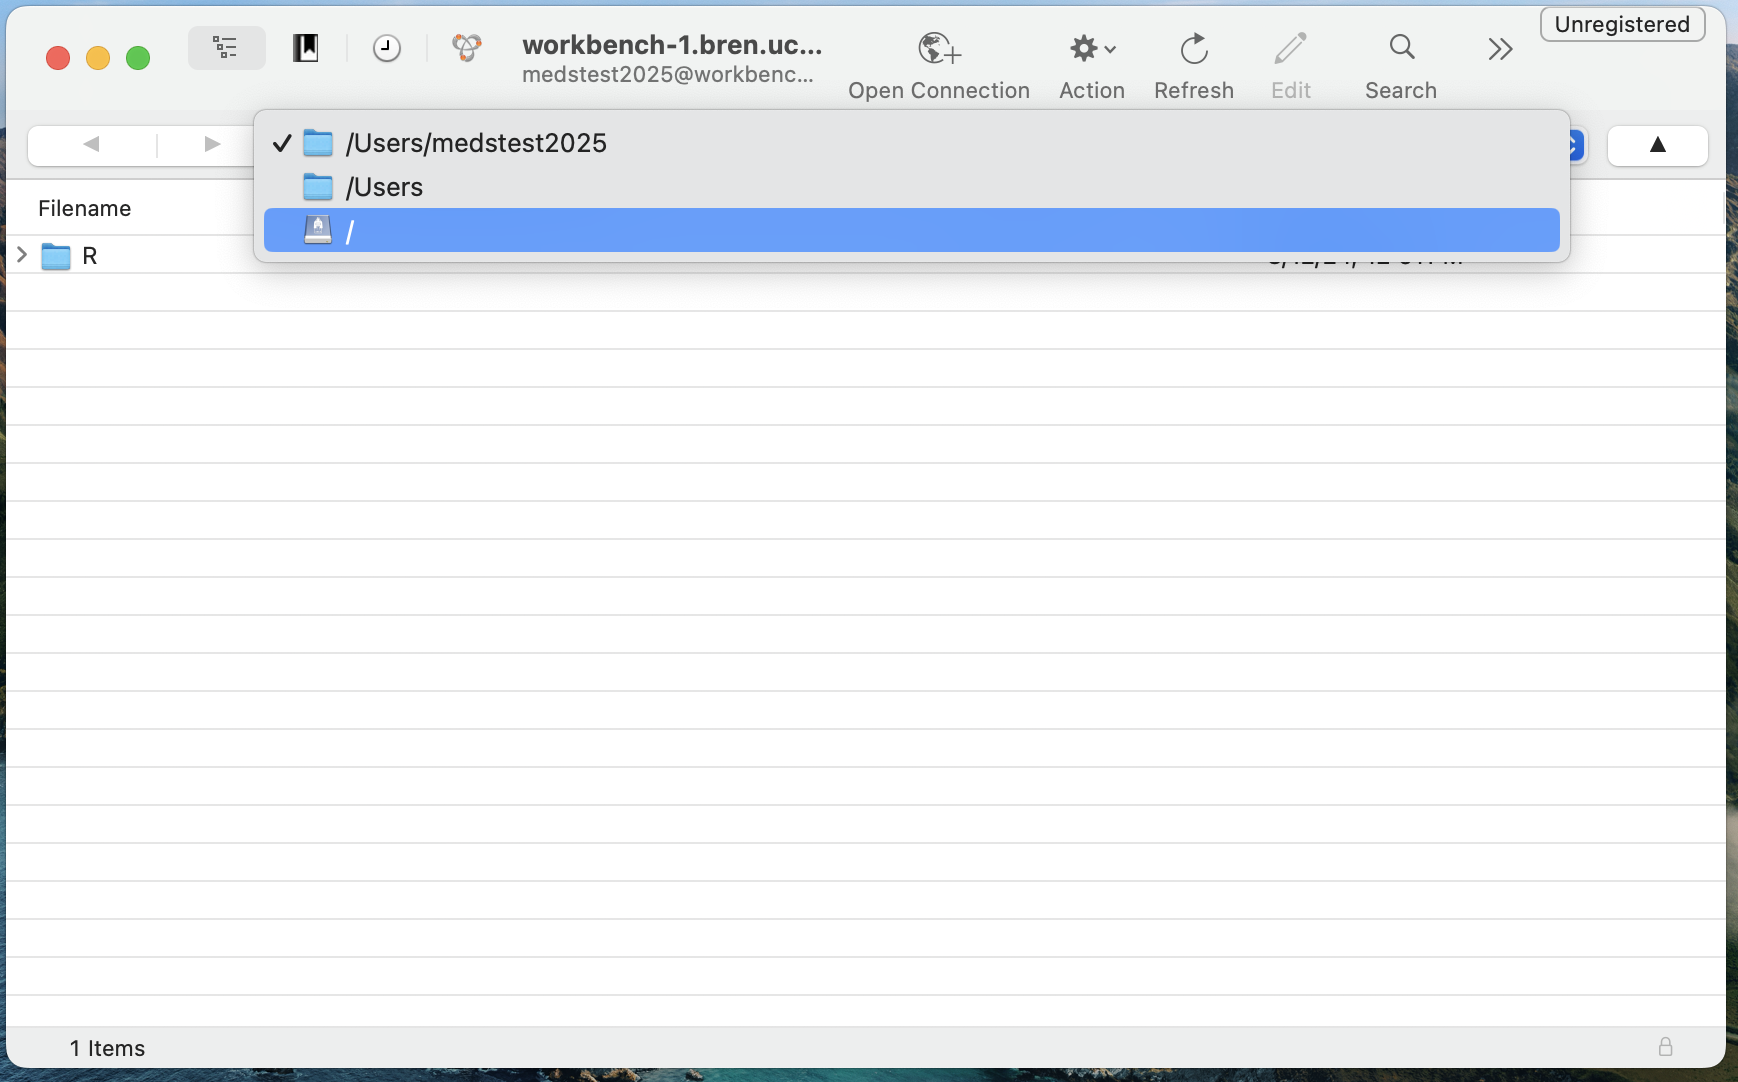Expand the R folder disclosure arrow
1738x1082 pixels.
(22, 255)
